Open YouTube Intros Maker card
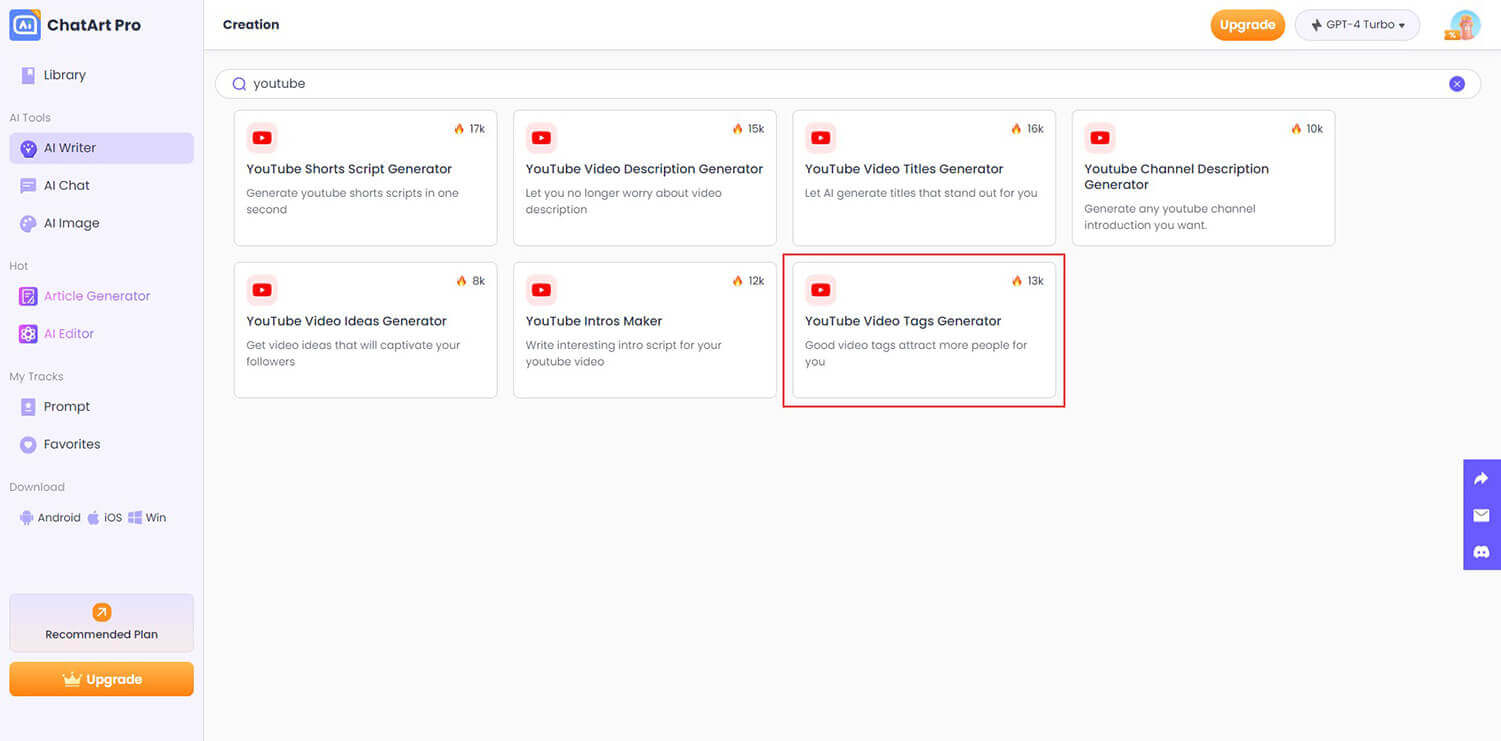Viewport: 1501px width, 741px height. [645, 330]
